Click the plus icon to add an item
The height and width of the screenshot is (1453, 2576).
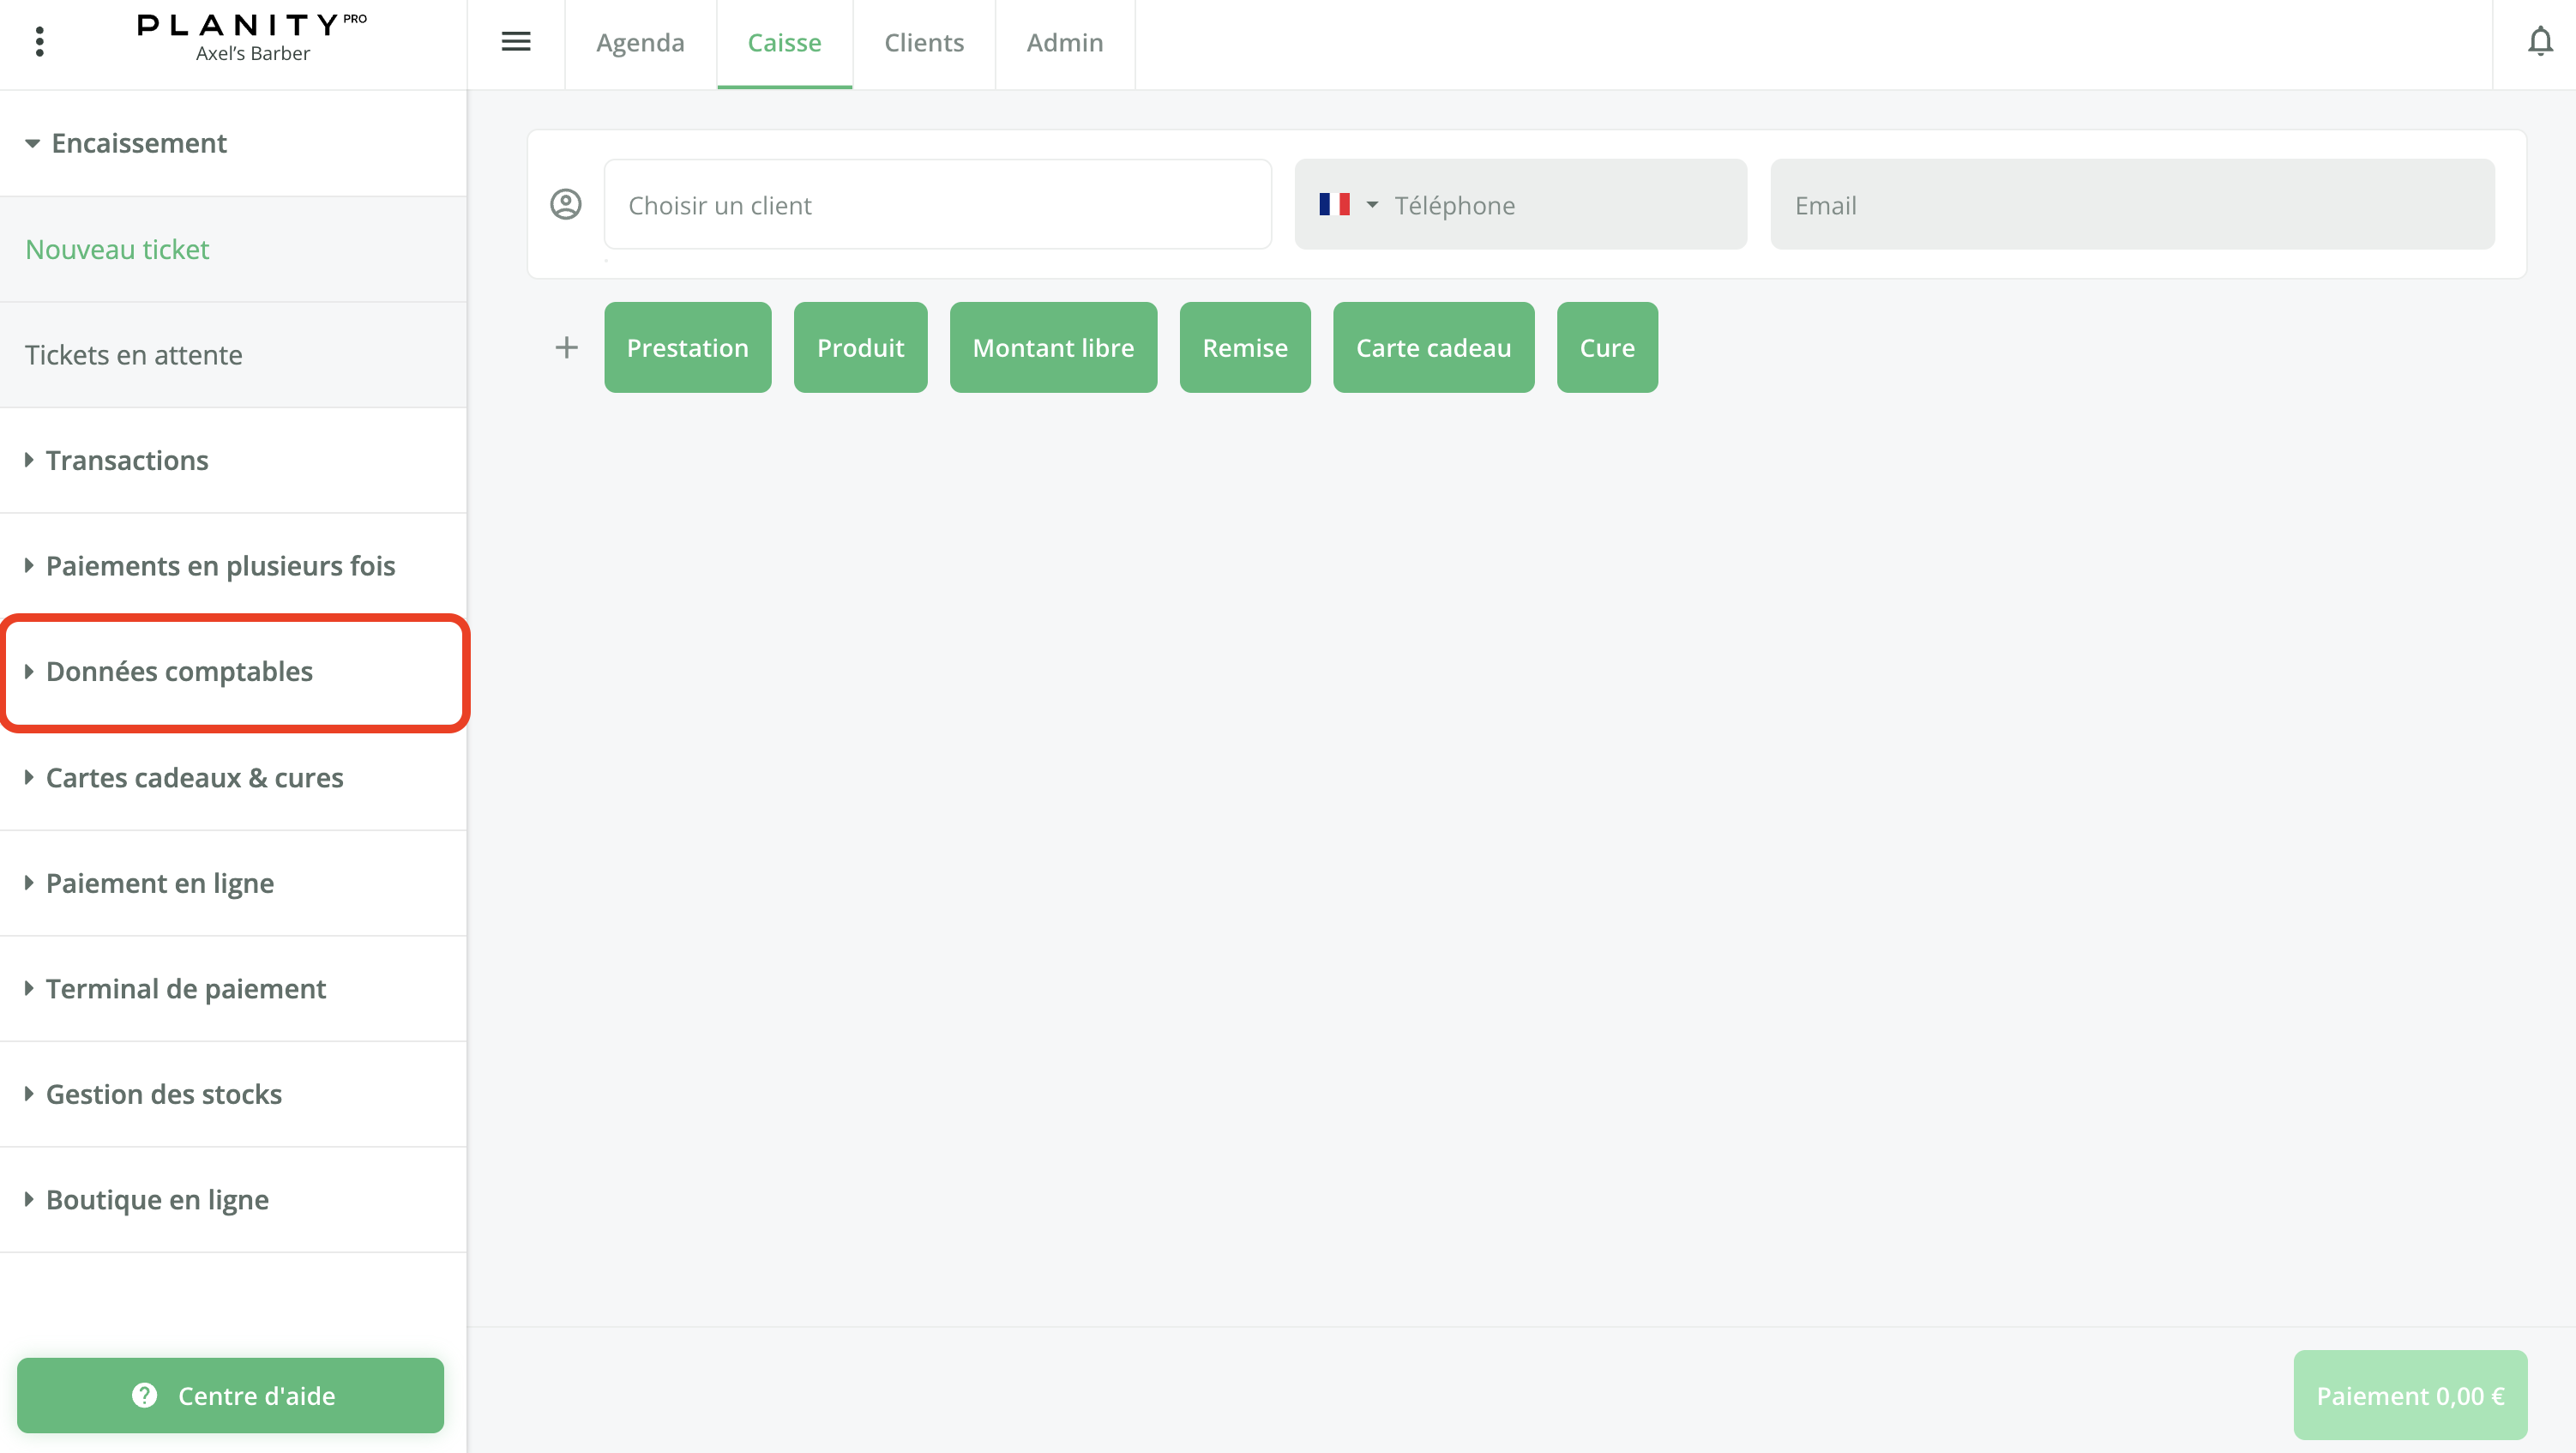point(566,347)
